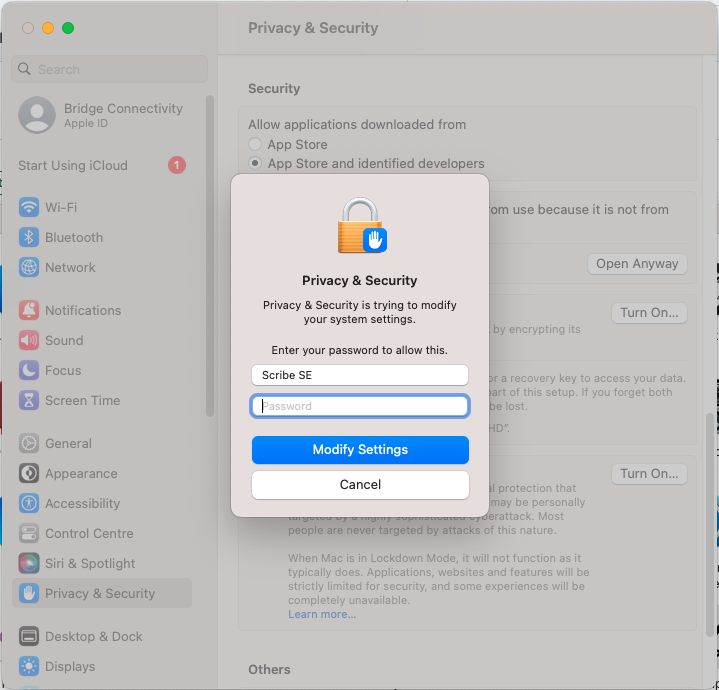This screenshot has height=690, width=719.
Task: Select the App Store radio button
Action: pyautogui.click(x=256, y=145)
